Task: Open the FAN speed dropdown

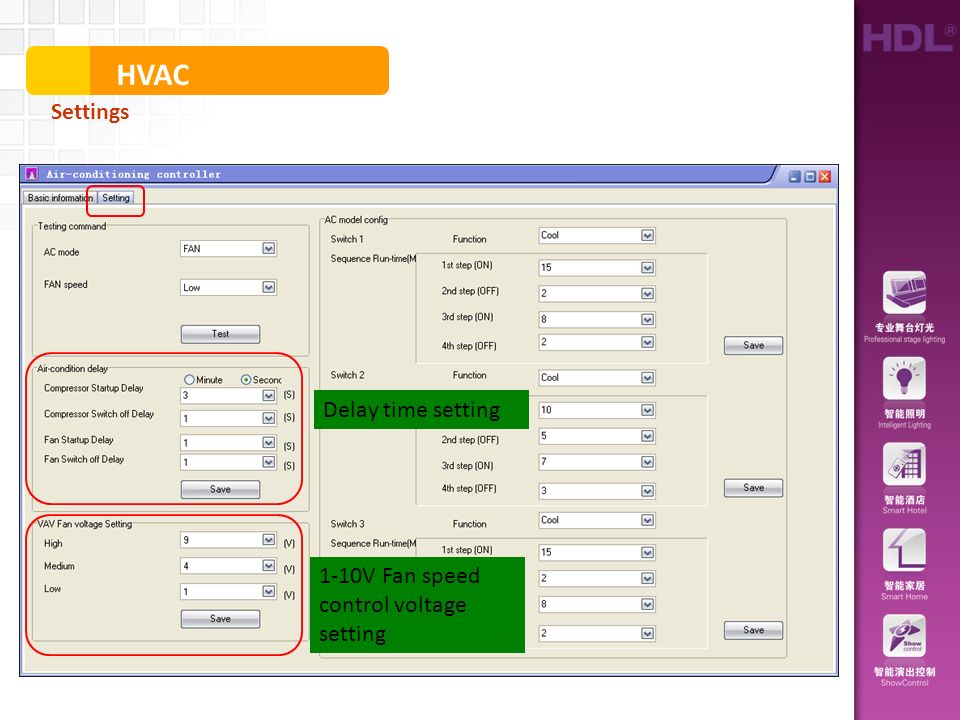Action: pyautogui.click(x=268, y=287)
